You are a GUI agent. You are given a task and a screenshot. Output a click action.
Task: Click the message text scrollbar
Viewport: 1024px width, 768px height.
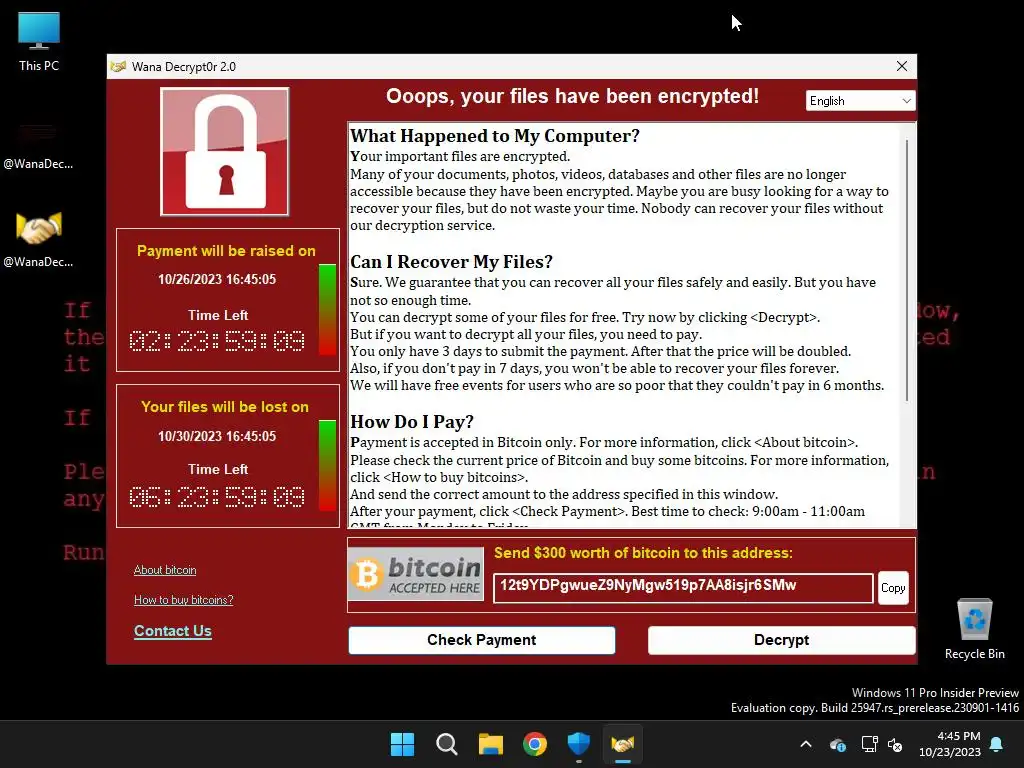(906, 270)
